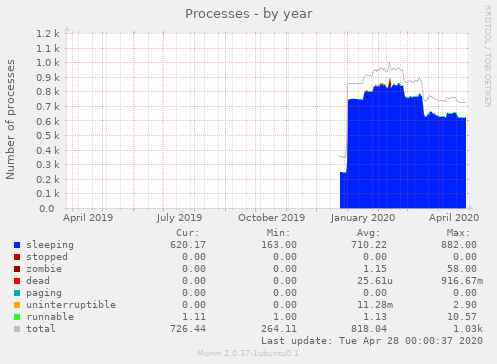Click zombie average value 1.15

coord(375,269)
